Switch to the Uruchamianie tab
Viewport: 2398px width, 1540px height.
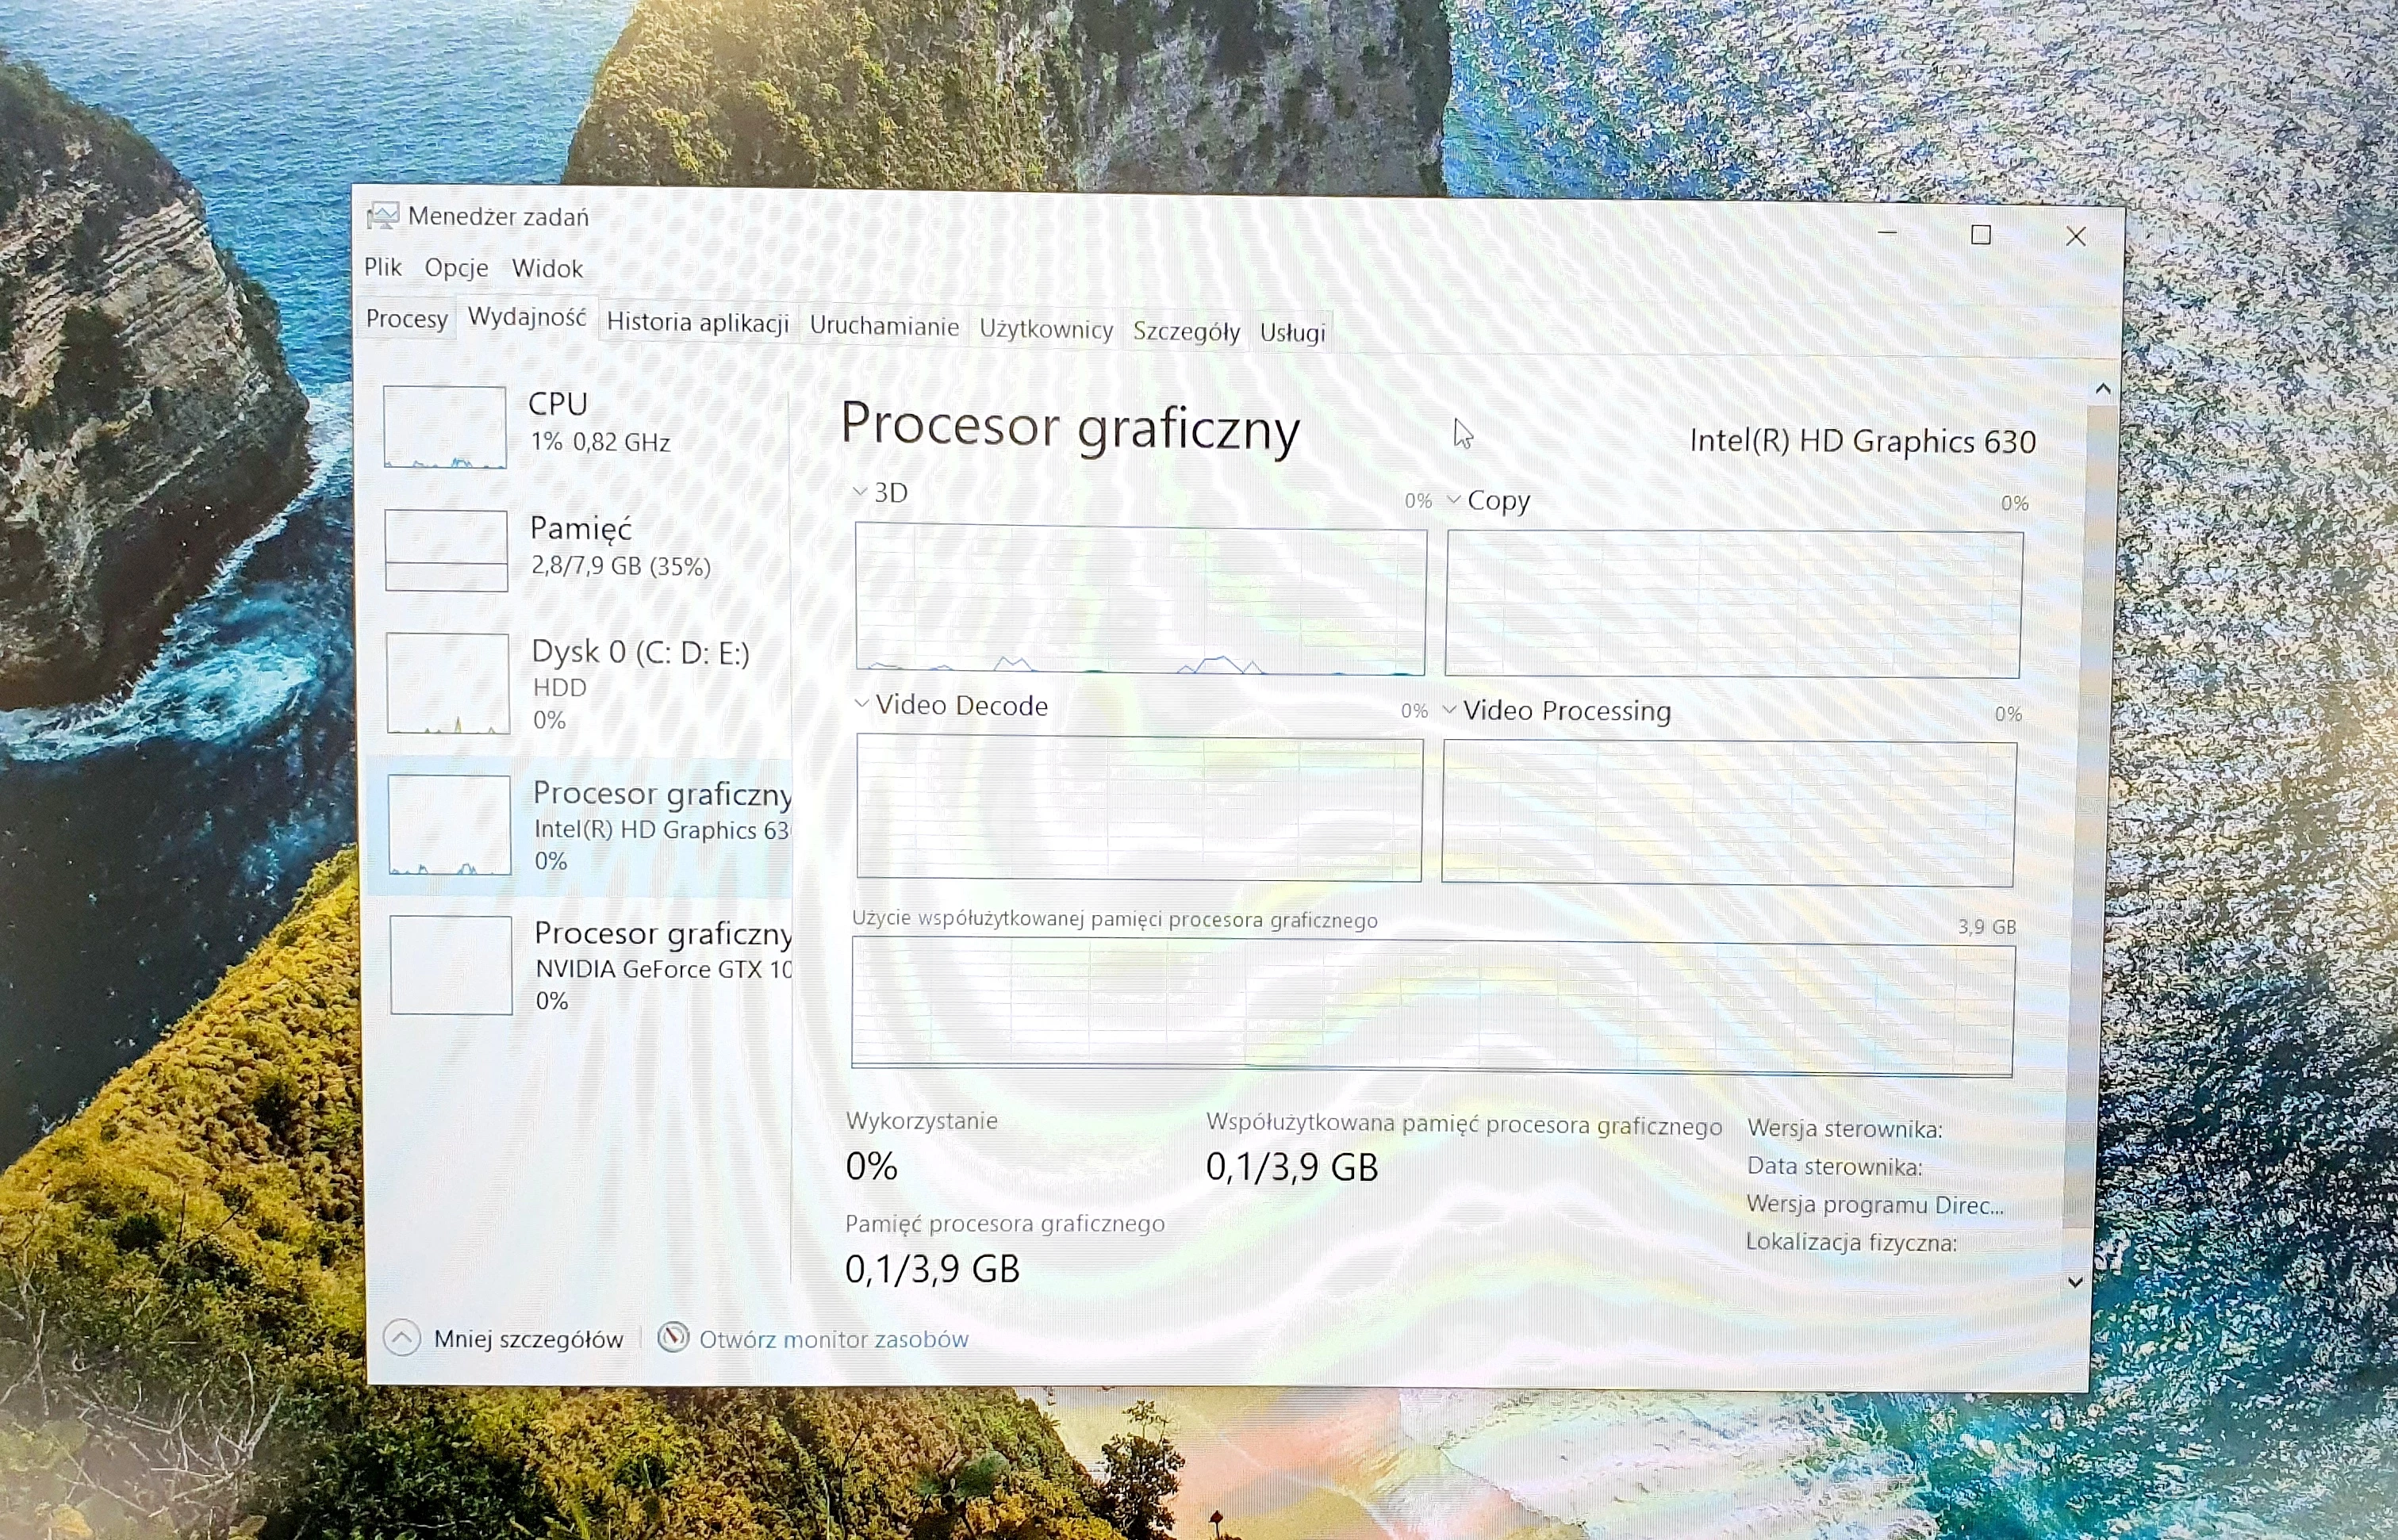pyautogui.click(x=884, y=326)
